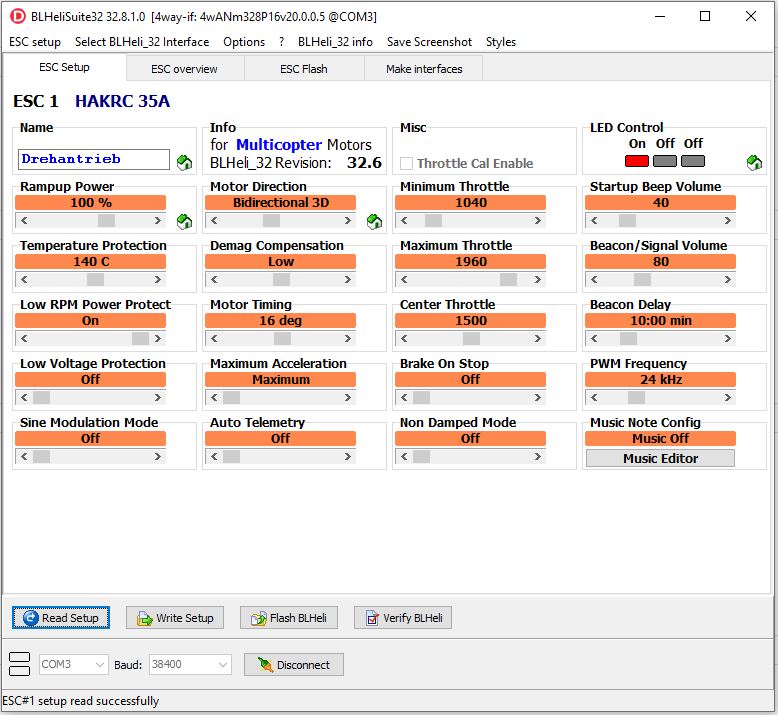The image size is (778, 715).
Task: Click Maximum Acceleration slider right arrow
Action: coord(348,397)
